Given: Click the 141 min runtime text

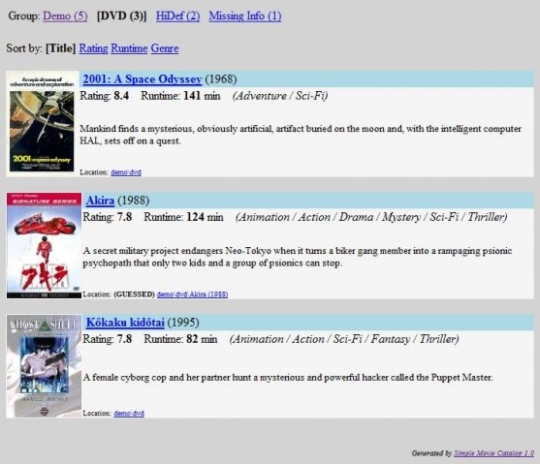Looking at the screenshot, I should [202, 95].
